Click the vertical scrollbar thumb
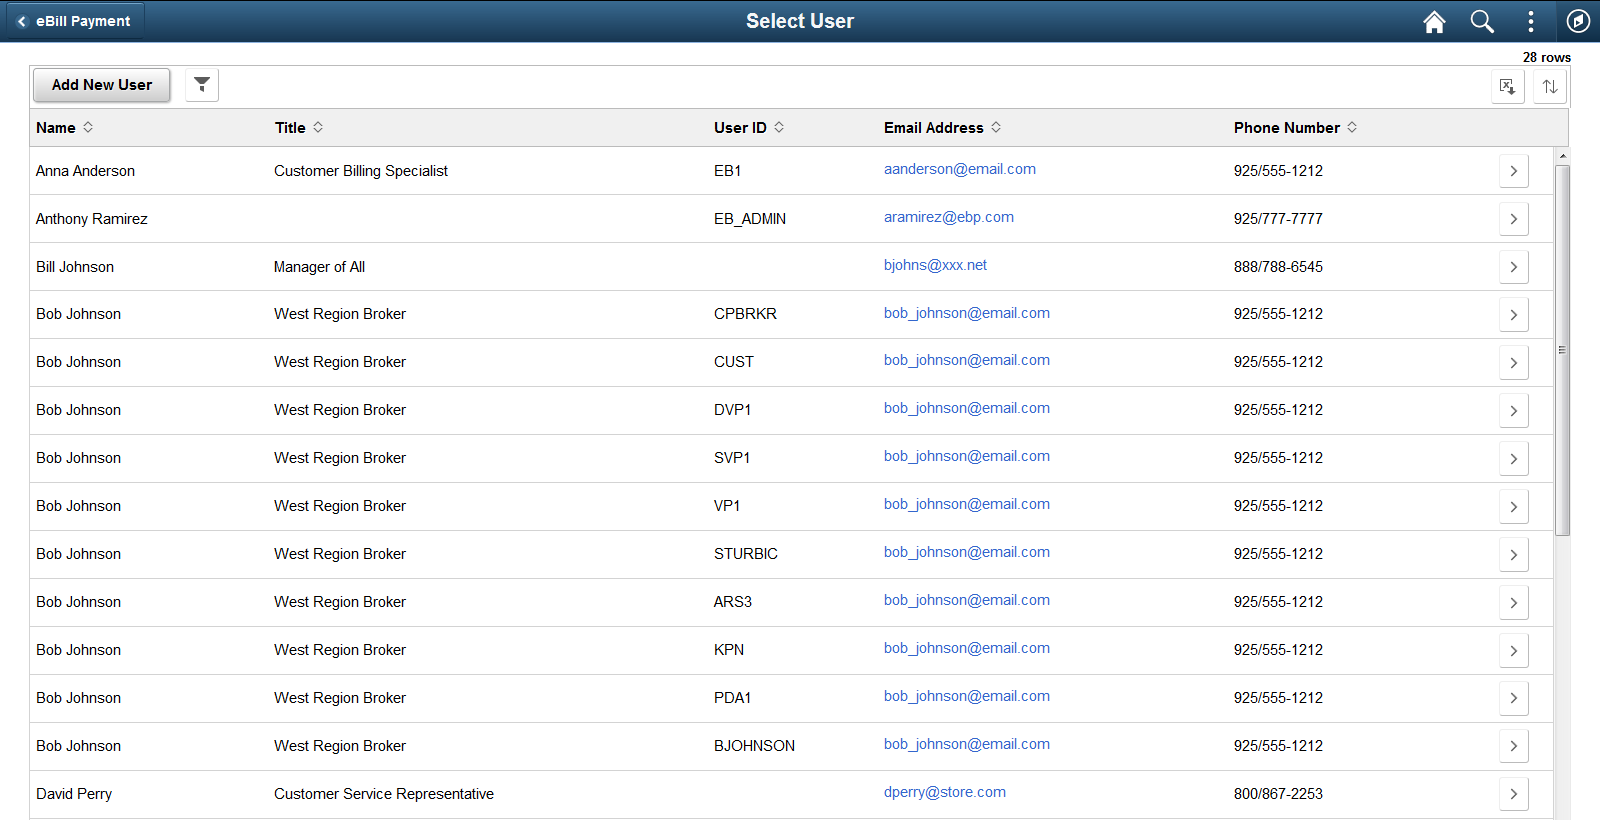The width and height of the screenshot is (1600, 820). [x=1562, y=350]
